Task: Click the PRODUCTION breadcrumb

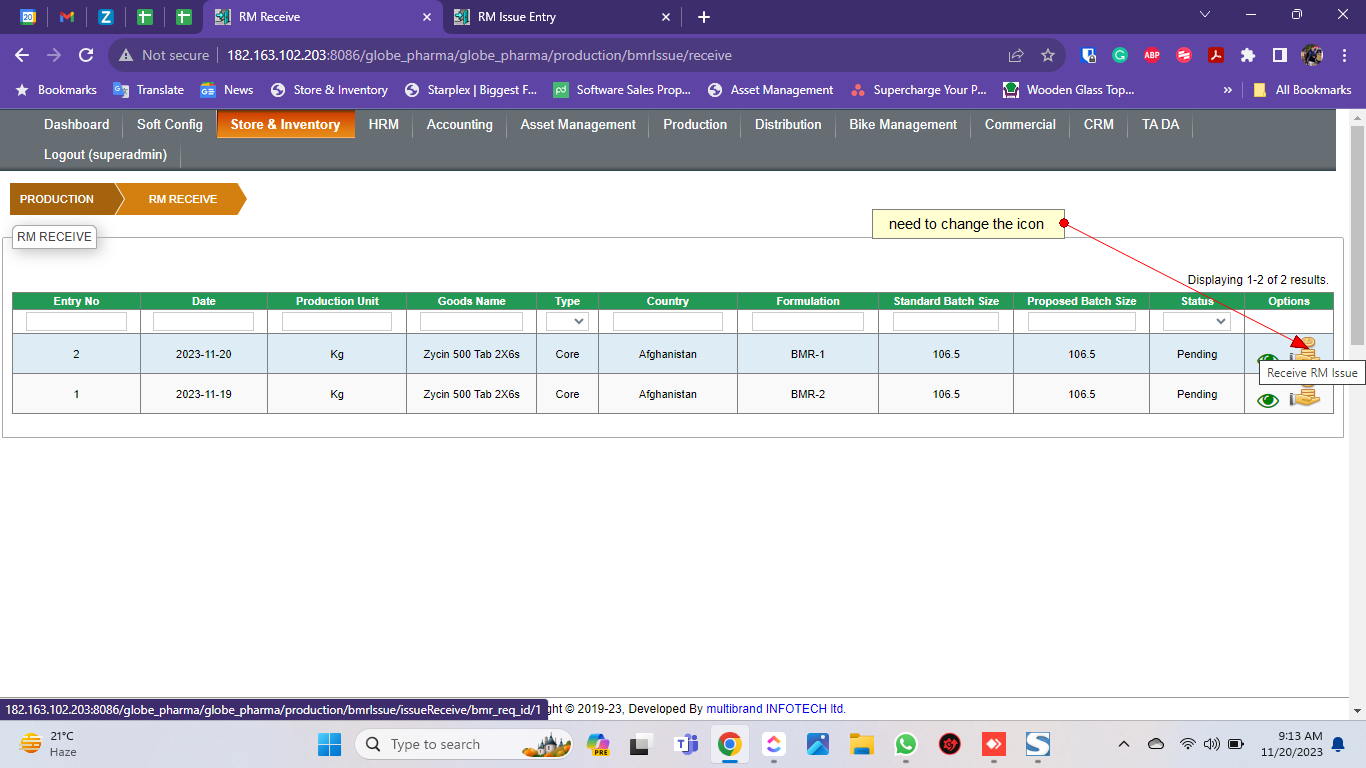Action: [x=58, y=199]
